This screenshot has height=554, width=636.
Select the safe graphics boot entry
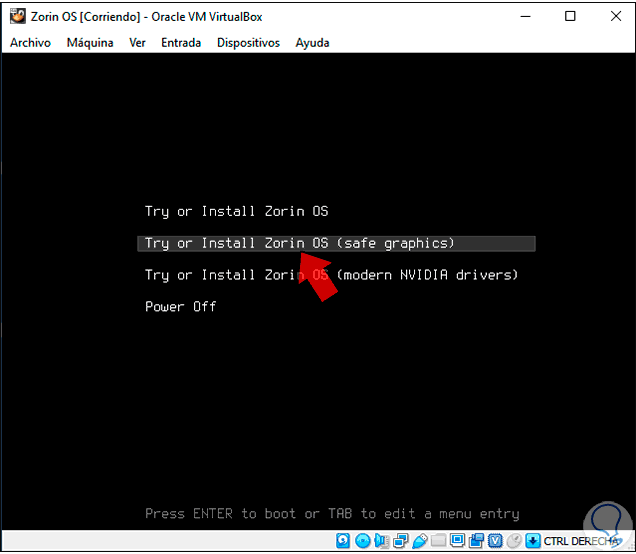(x=336, y=243)
